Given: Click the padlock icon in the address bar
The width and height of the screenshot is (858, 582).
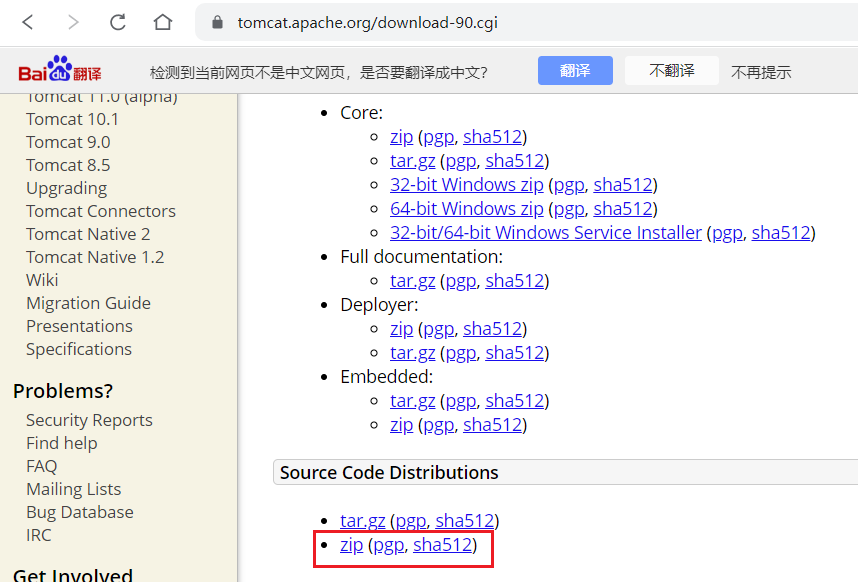Looking at the screenshot, I should (215, 22).
